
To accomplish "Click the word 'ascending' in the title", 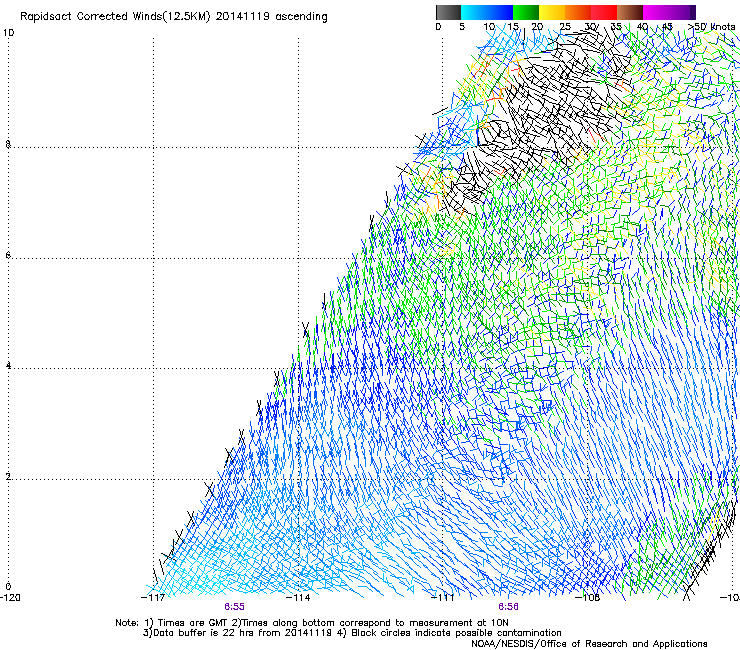I will pos(301,17).
